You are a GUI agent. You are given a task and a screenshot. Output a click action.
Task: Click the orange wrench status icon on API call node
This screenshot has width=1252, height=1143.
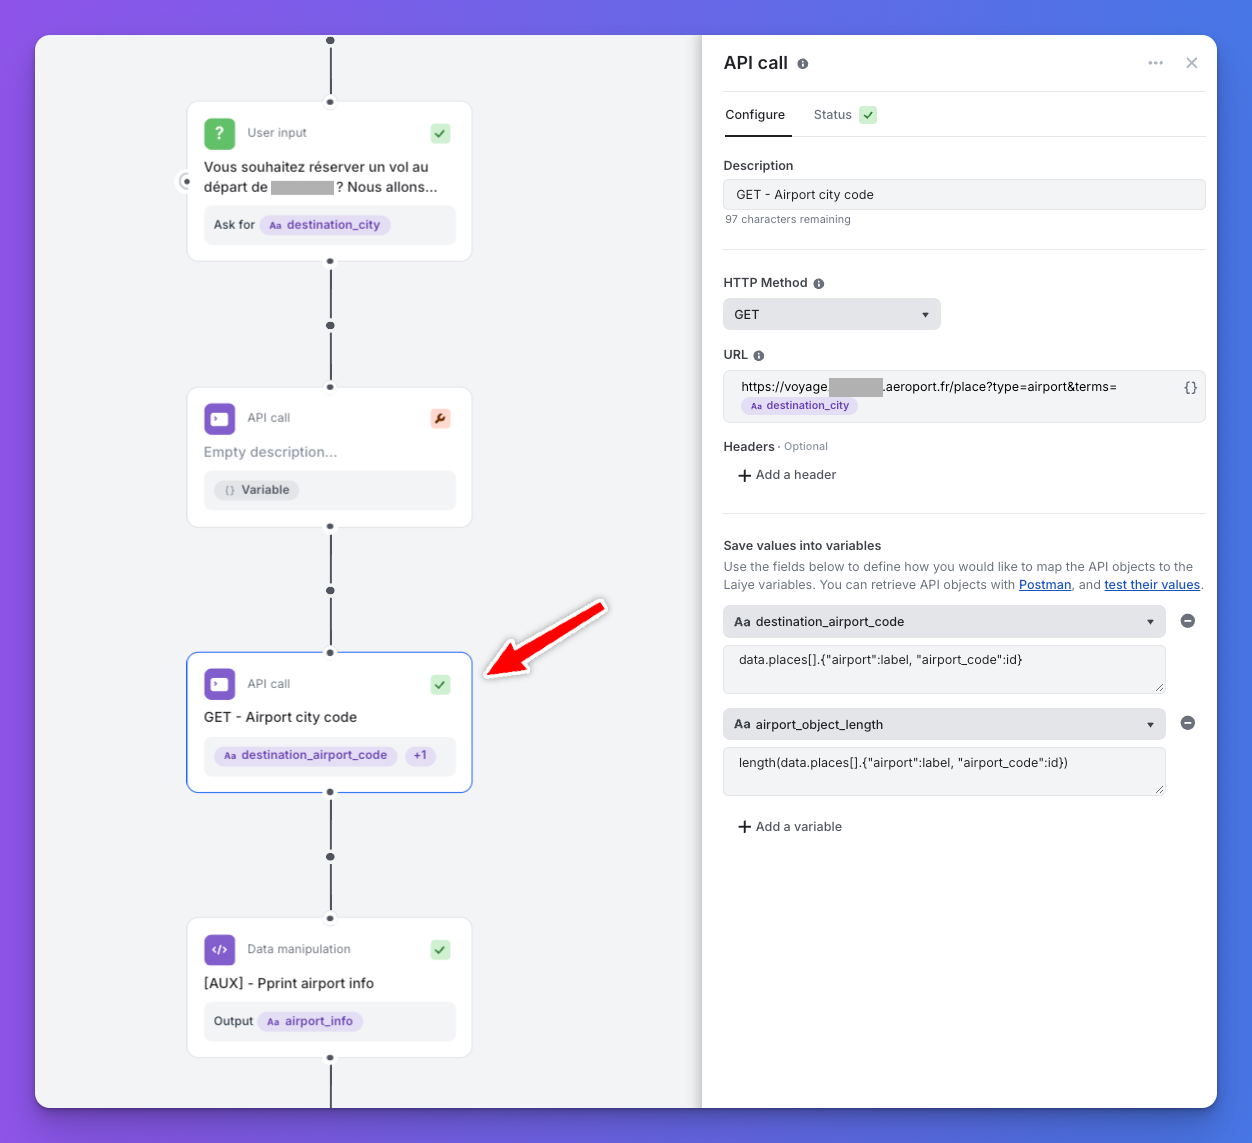coord(440,418)
